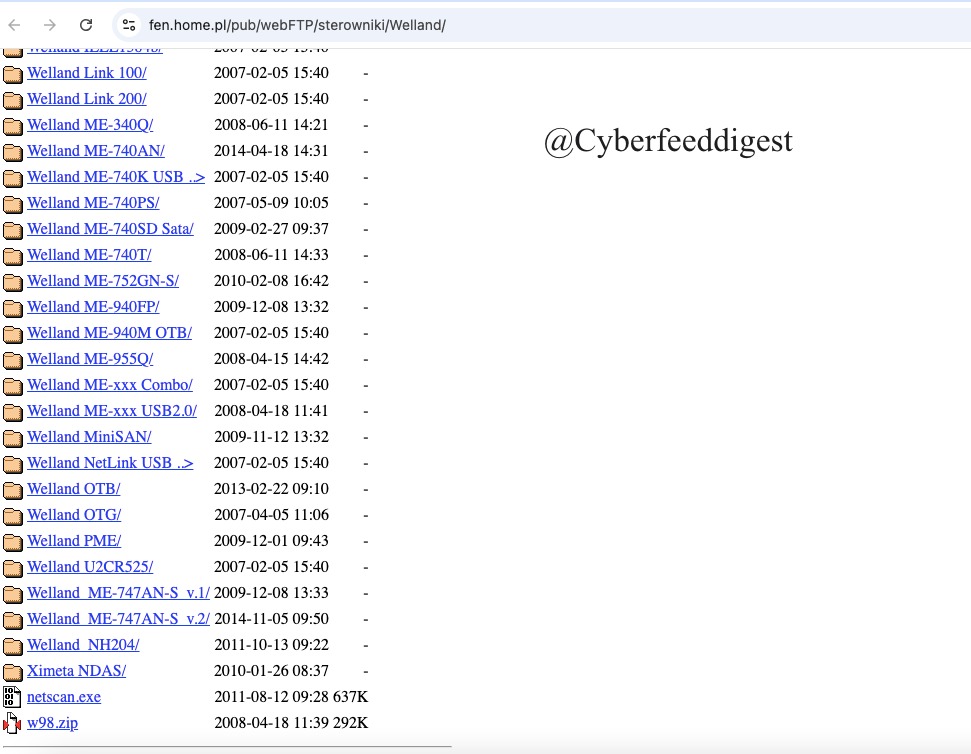Open Welland ME-940M OTB link
The width and height of the screenshot is (971, 754).
pos(110,332)
